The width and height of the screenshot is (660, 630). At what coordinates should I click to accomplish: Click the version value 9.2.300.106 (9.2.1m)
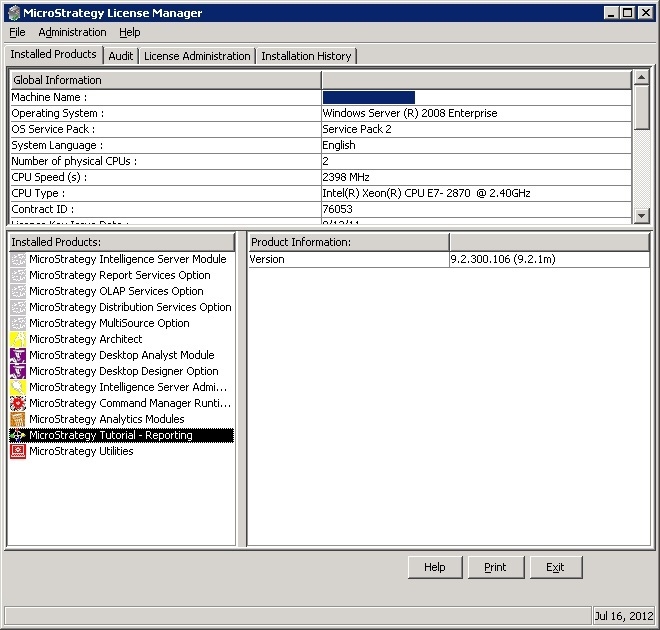pos(503,259)
